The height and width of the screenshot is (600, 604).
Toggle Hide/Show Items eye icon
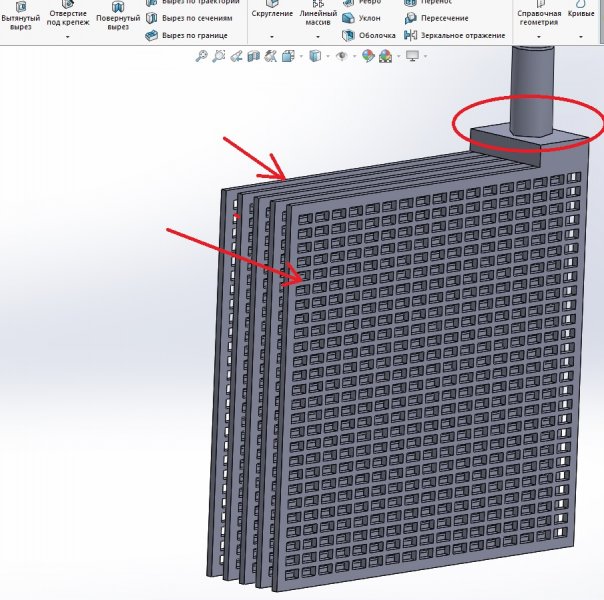343,56
